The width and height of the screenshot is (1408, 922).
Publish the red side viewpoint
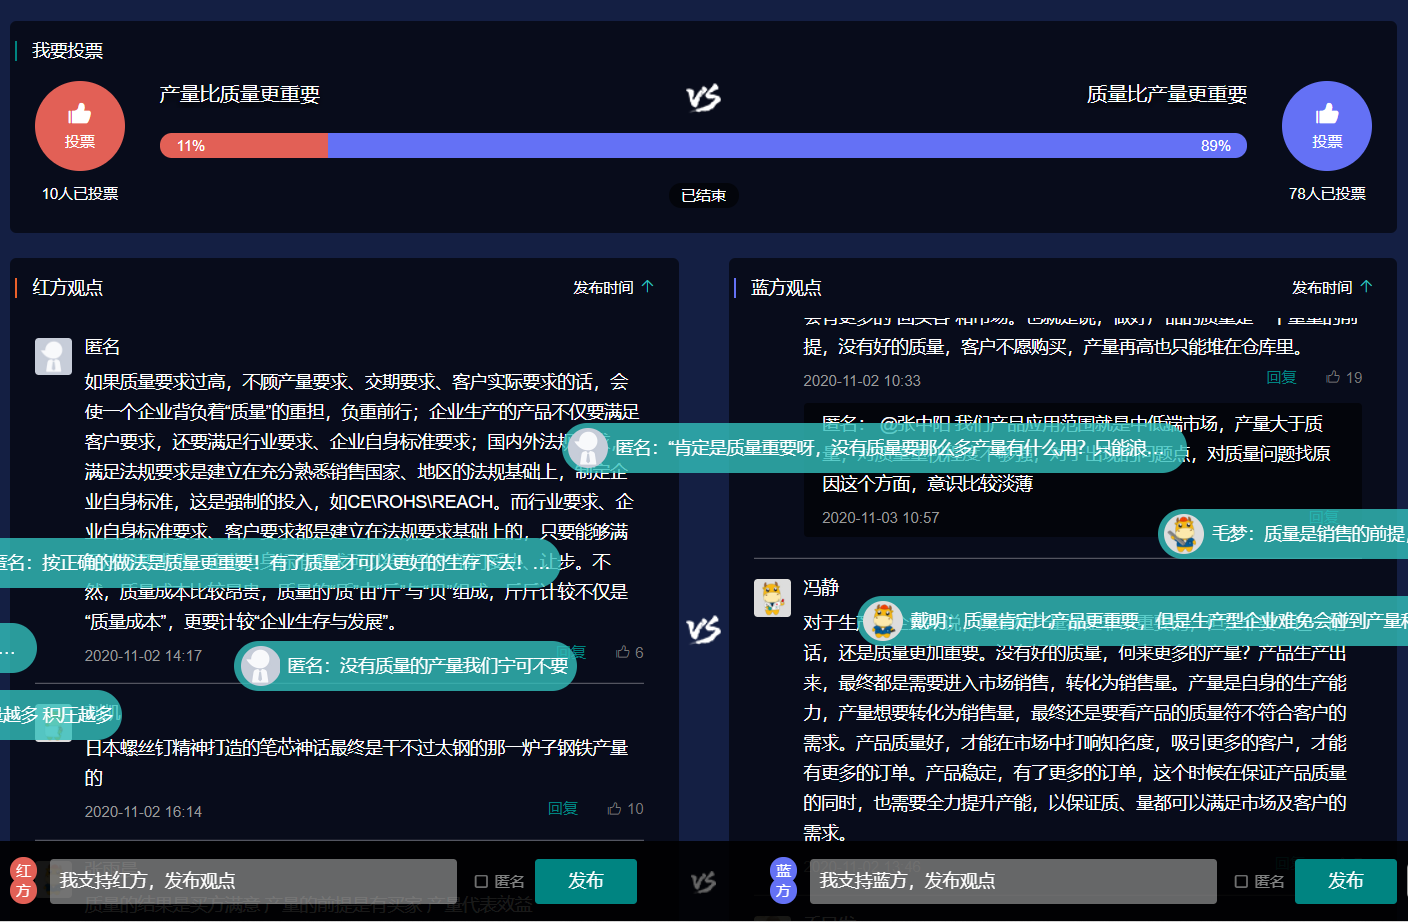tap(585, 881)
